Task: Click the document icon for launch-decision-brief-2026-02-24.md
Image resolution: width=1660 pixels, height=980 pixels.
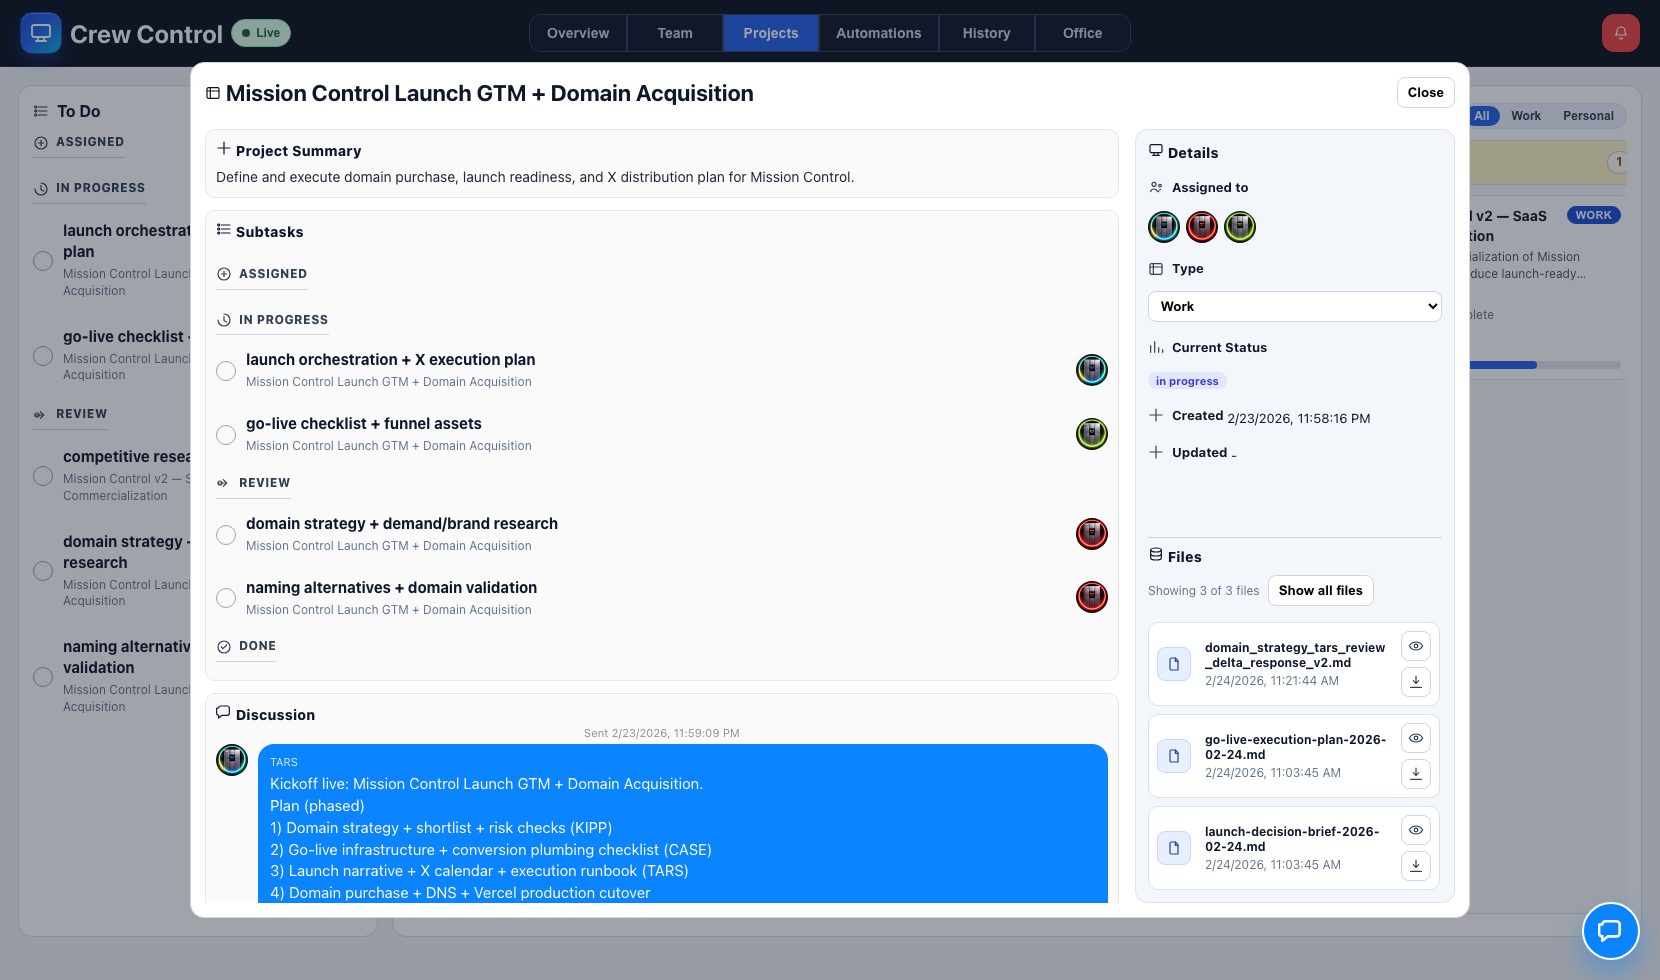Action: (x=1173, y=848)
